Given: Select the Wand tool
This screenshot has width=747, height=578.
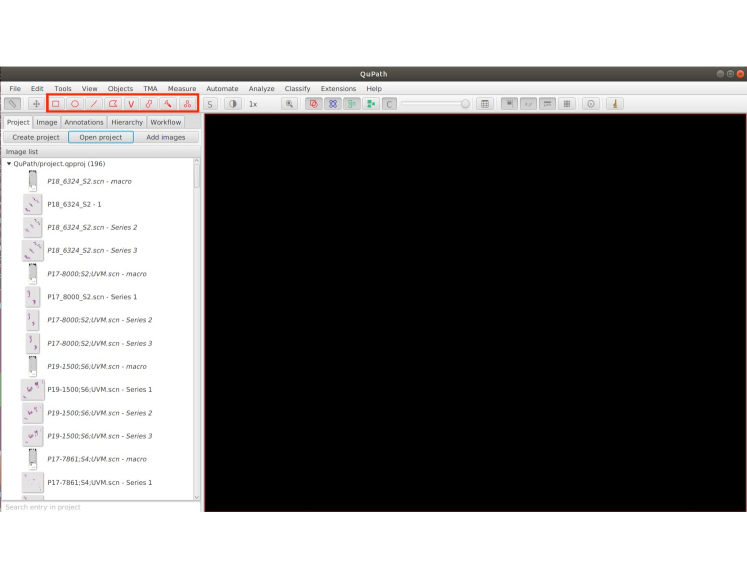Looking at the screenshot, I should [168, 104].
